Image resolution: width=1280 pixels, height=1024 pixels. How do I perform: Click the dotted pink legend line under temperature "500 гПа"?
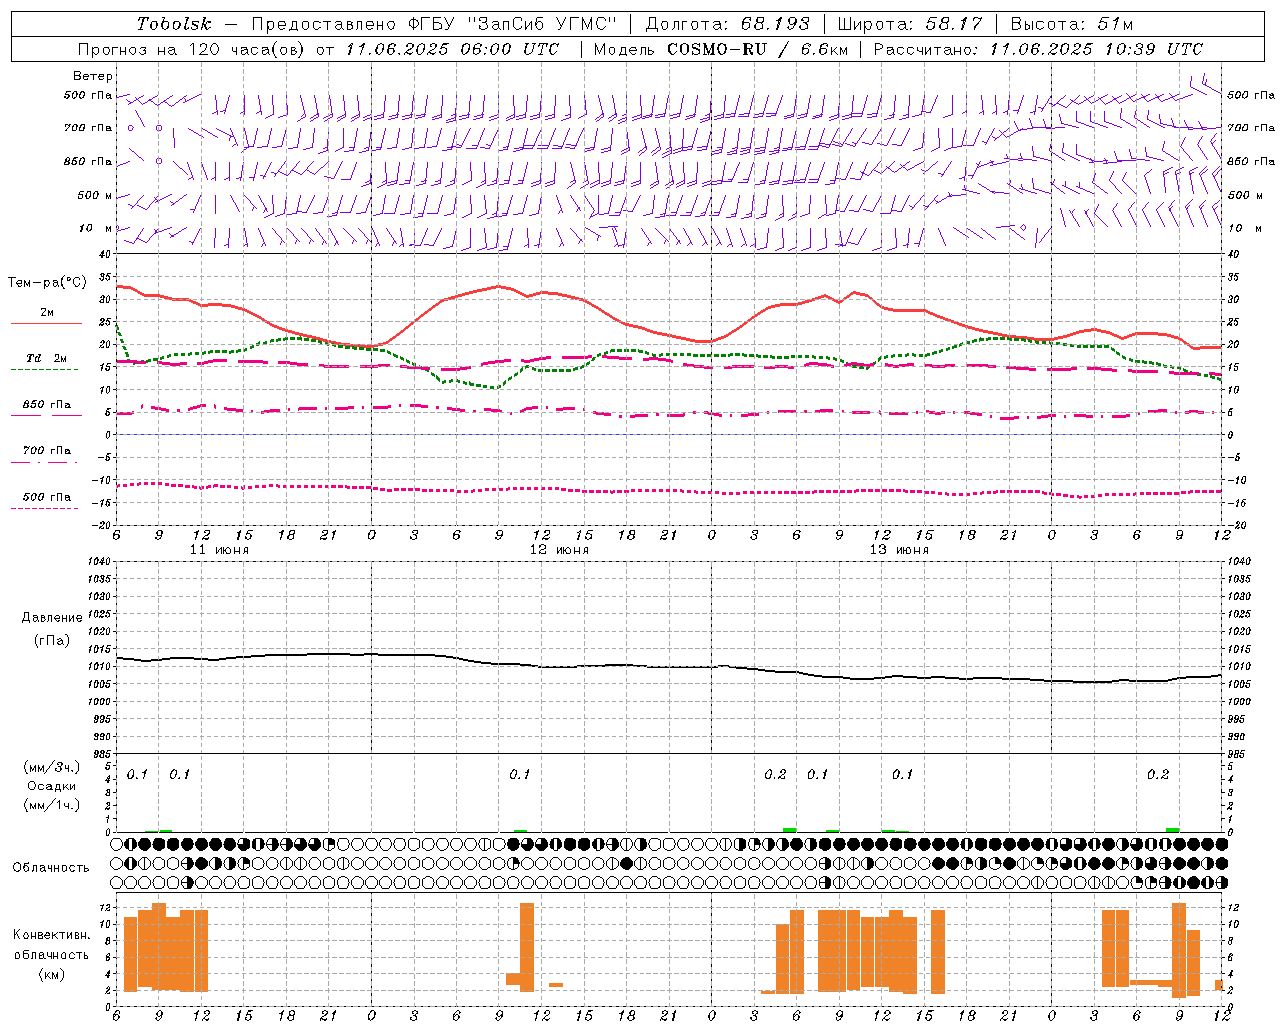pos(45,509)
